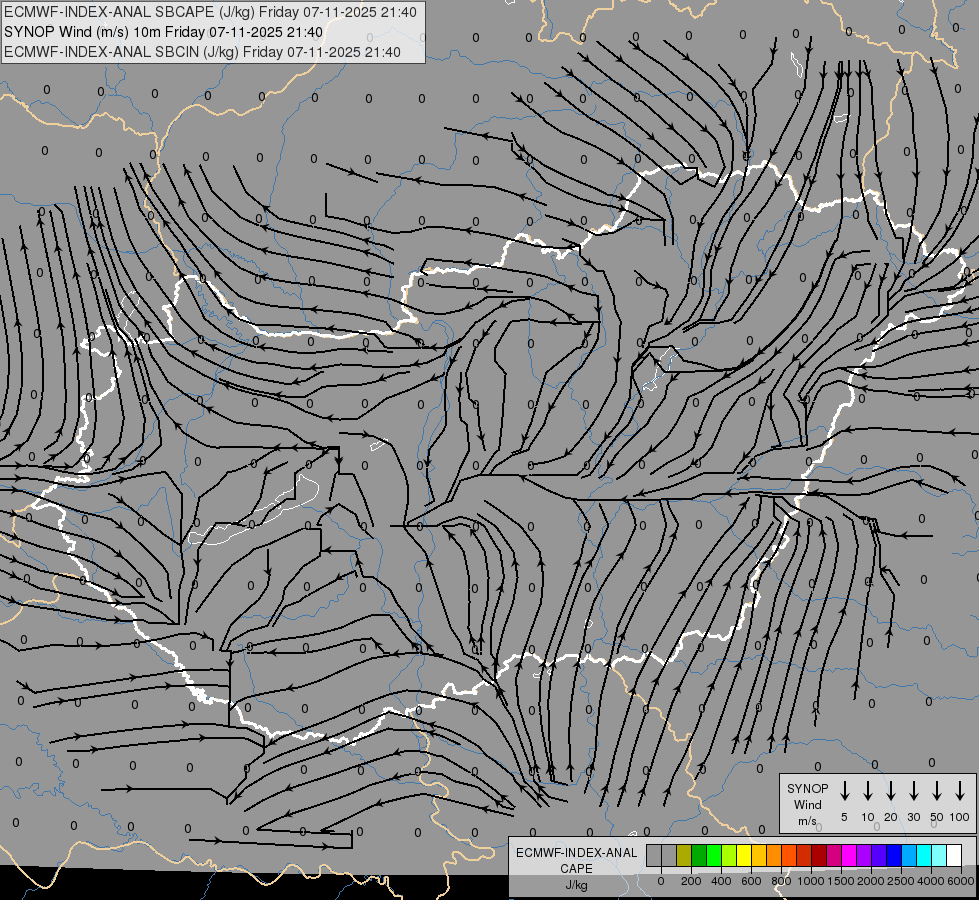Click the first gray swatch in CAPE legend
The image size is (979, 900).
(x=654, y=855)
